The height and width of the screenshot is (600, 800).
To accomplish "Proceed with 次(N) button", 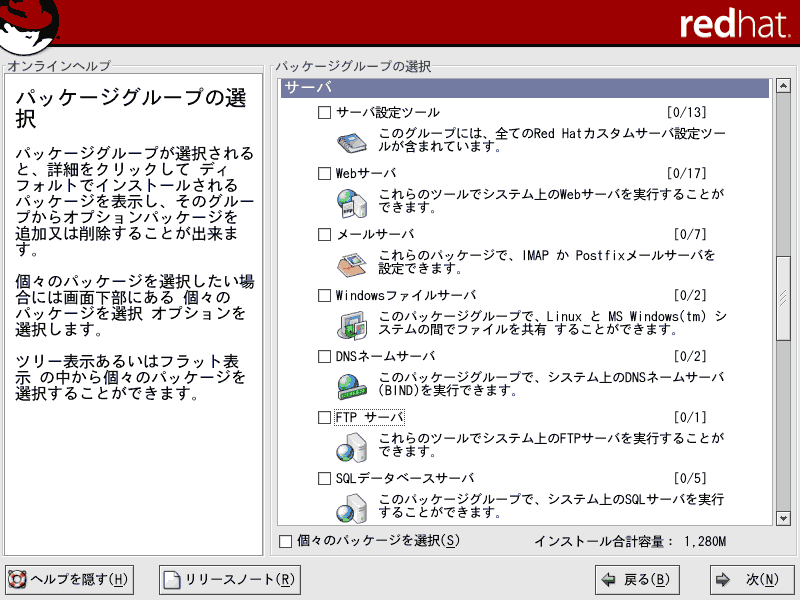I will (752, 580).
